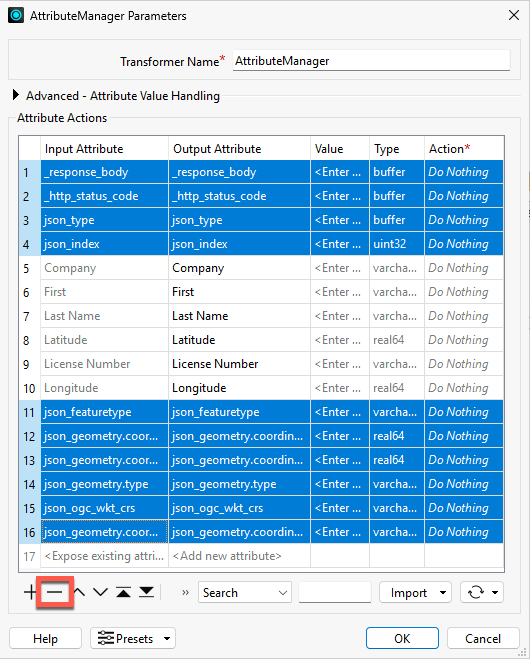Click real64 type in row 12
This screenshot has height=659, width=530.
tap(396, 436)
